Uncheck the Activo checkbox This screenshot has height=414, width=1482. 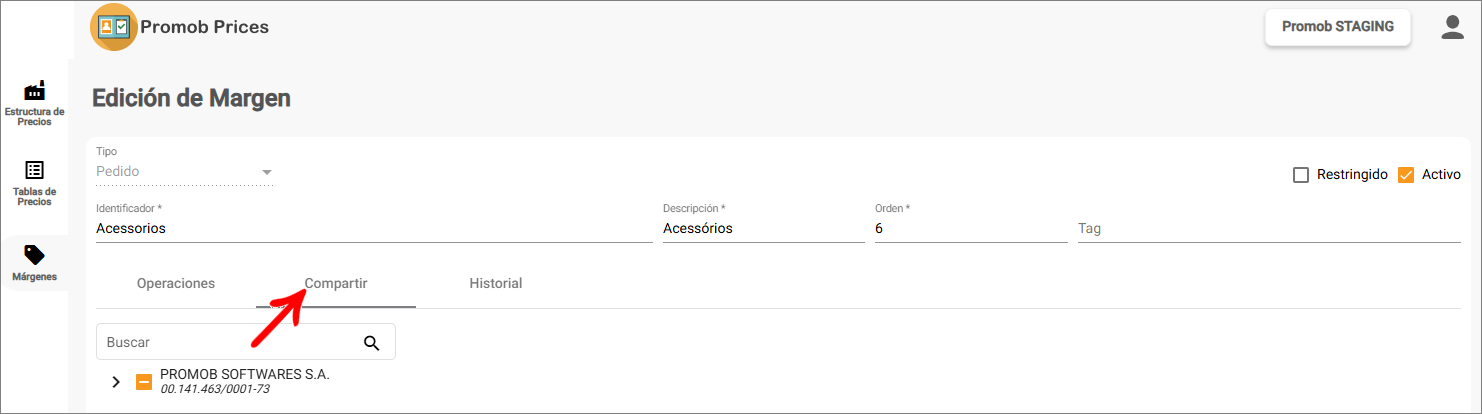click(1407, 175)
